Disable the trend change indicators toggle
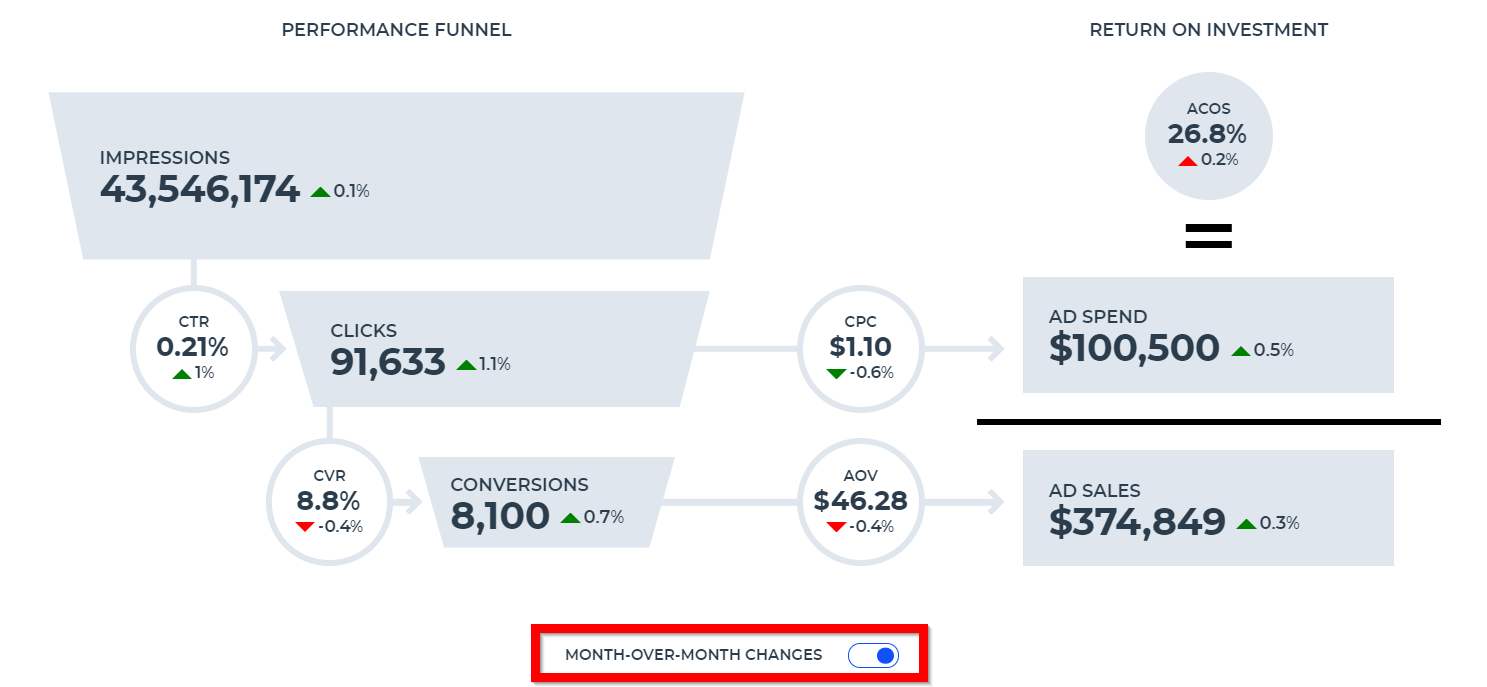 pos(874,655)
